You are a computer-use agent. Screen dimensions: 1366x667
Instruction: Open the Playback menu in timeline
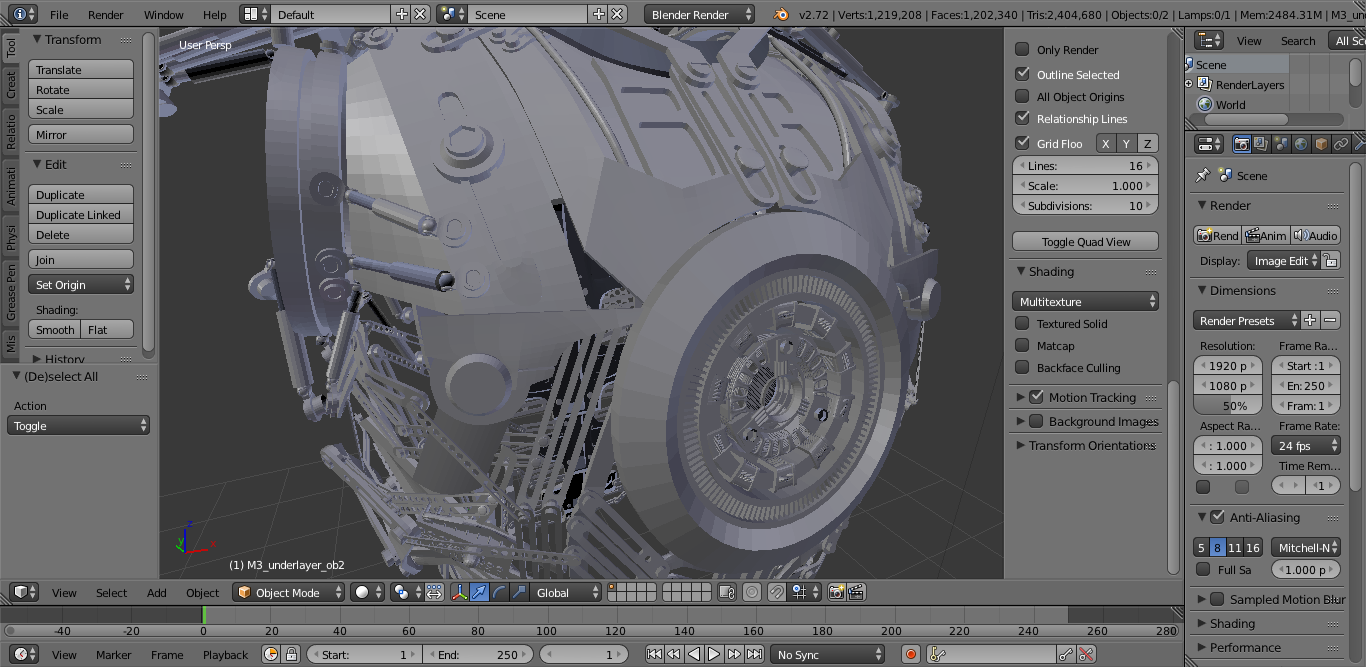coord(225,654)
